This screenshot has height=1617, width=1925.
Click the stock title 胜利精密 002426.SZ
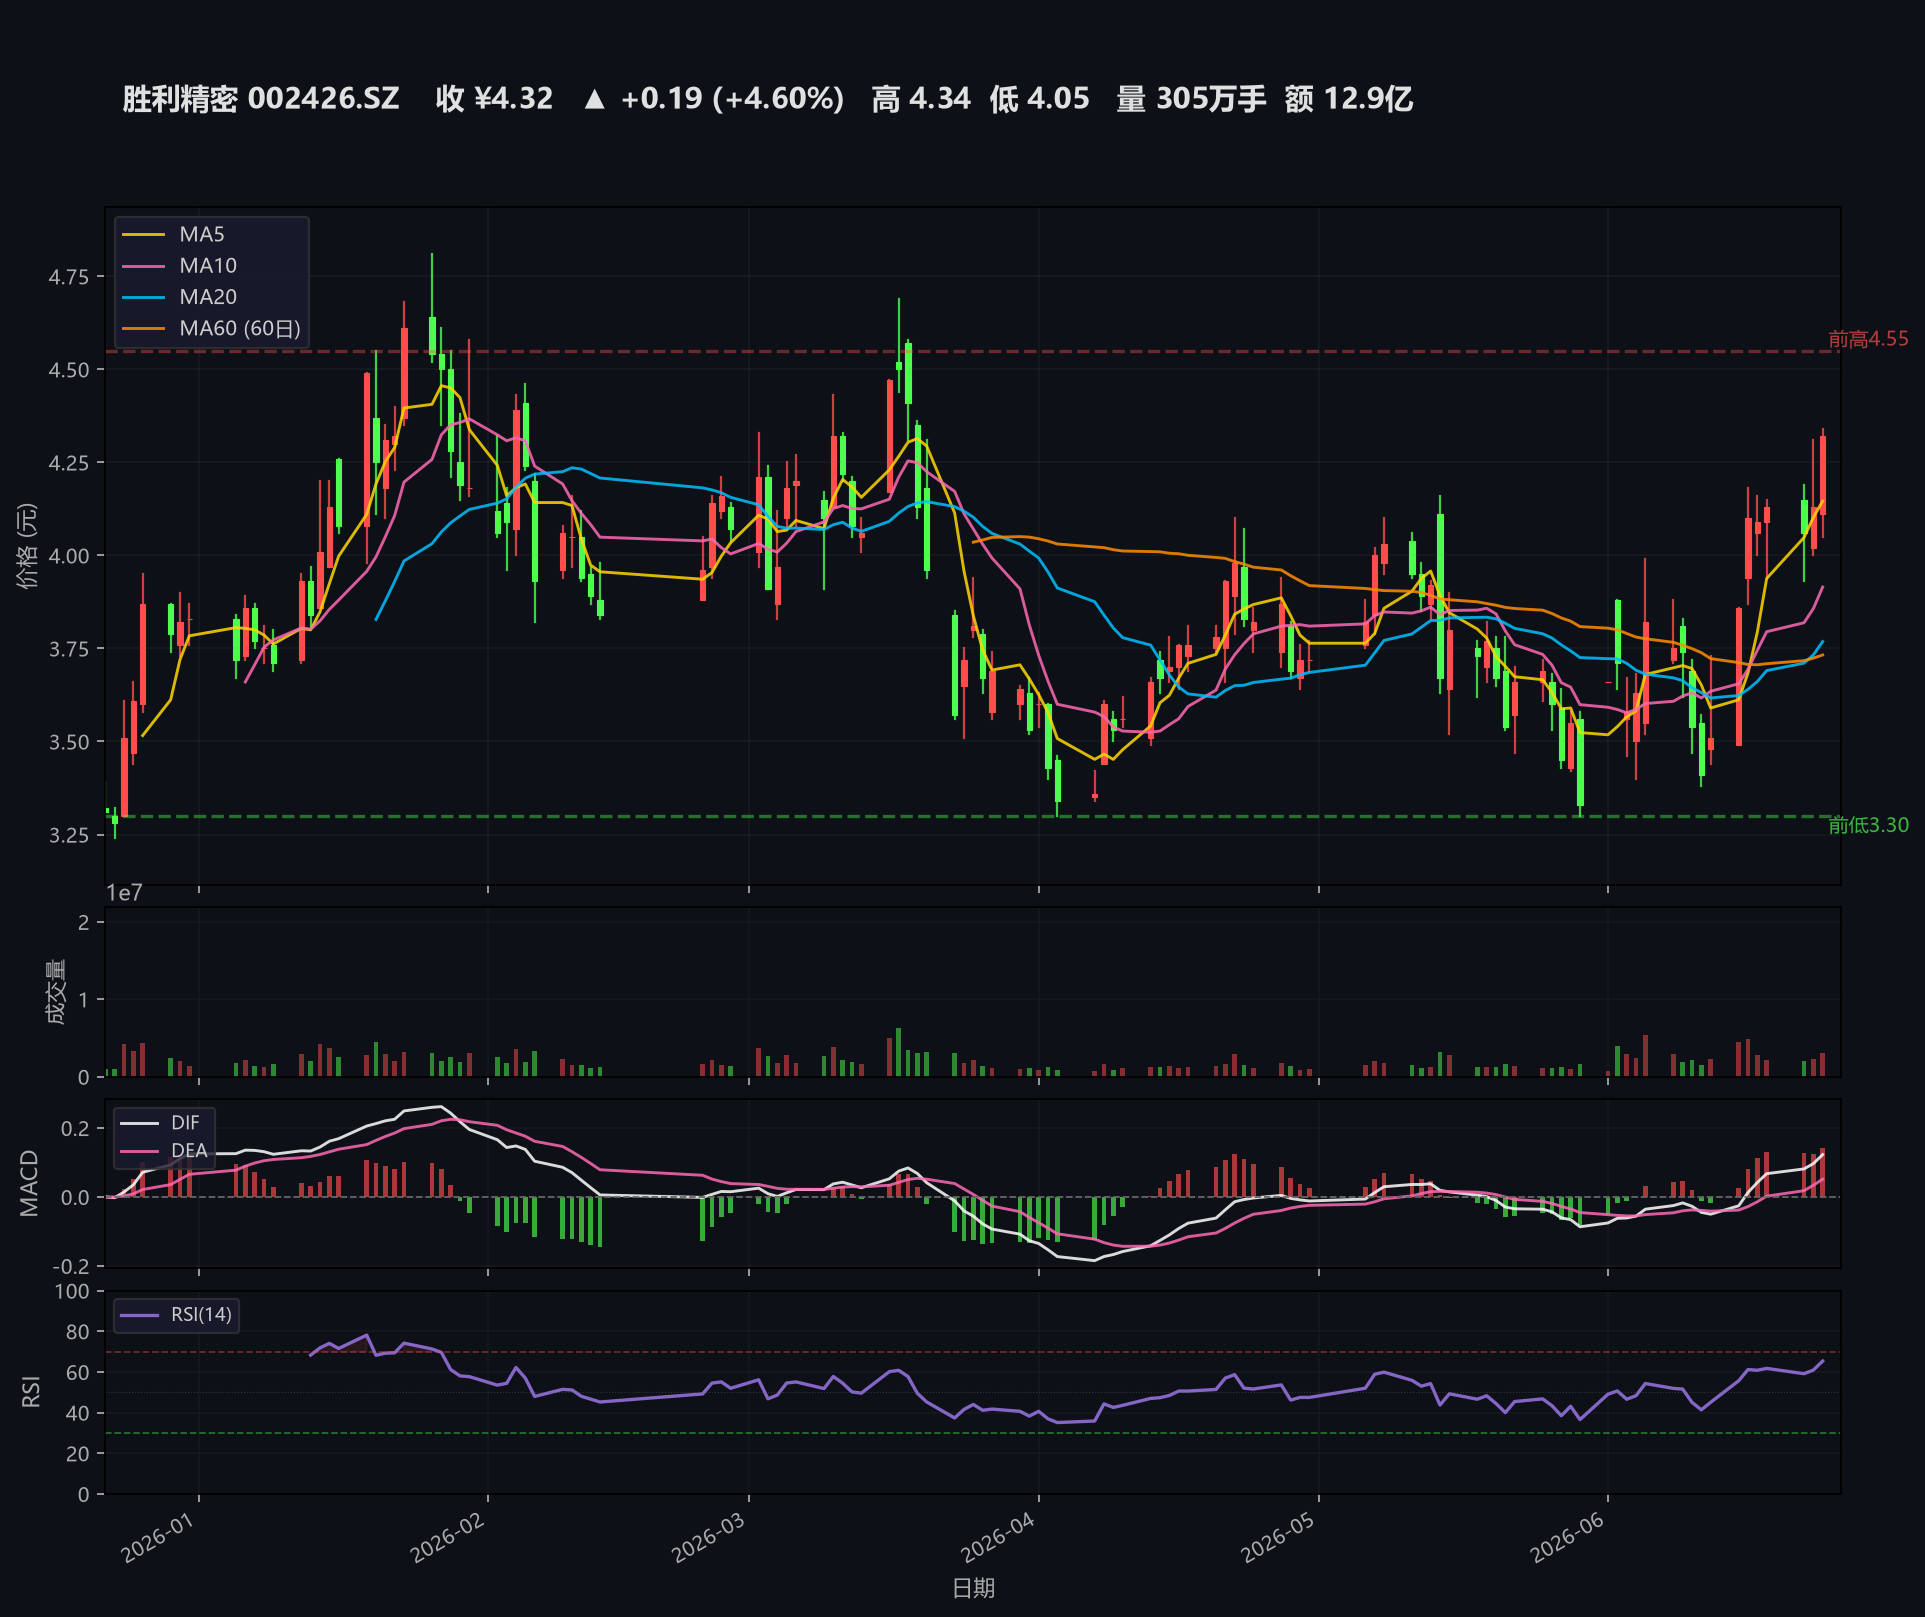pos(261,99)
